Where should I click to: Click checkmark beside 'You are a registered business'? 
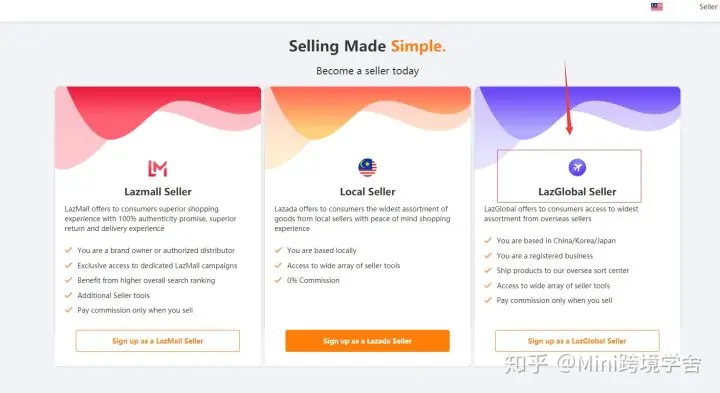488,256
